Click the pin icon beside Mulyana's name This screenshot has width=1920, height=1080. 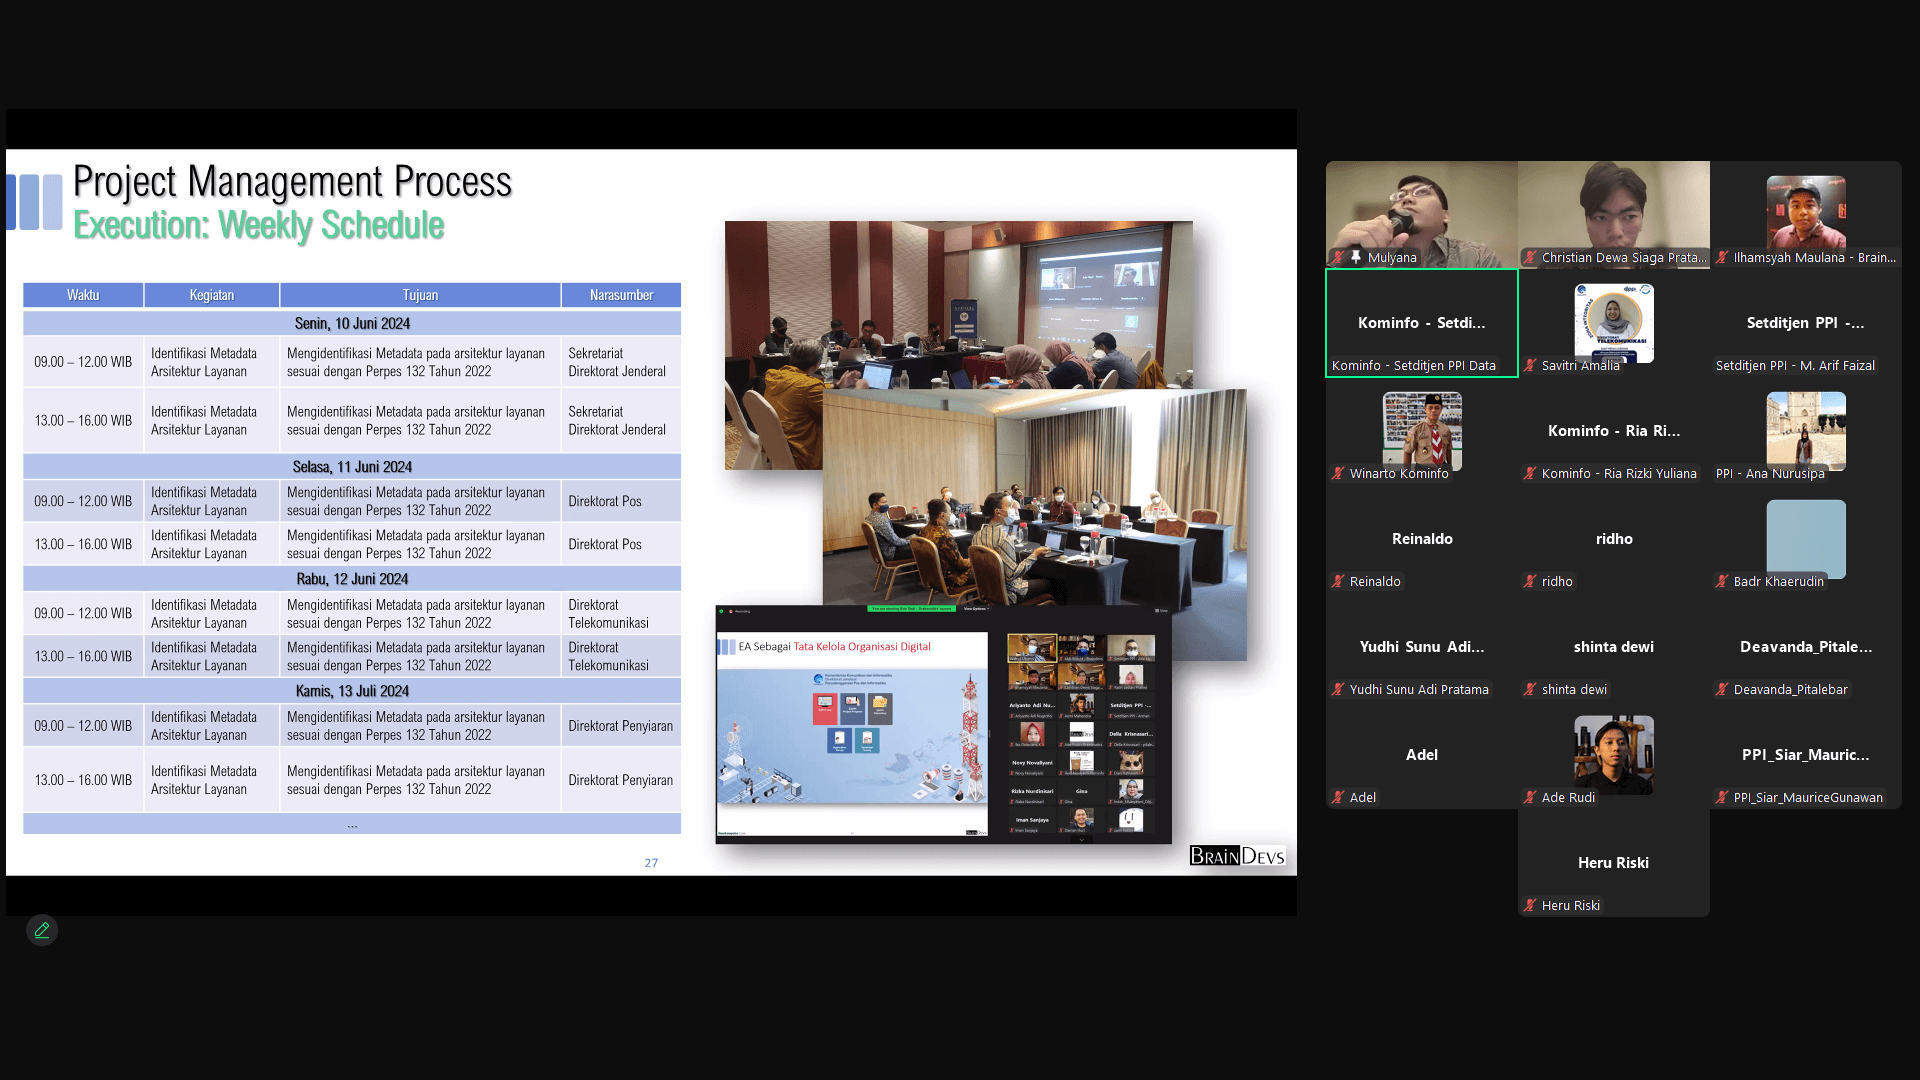tap(1356, 257)
